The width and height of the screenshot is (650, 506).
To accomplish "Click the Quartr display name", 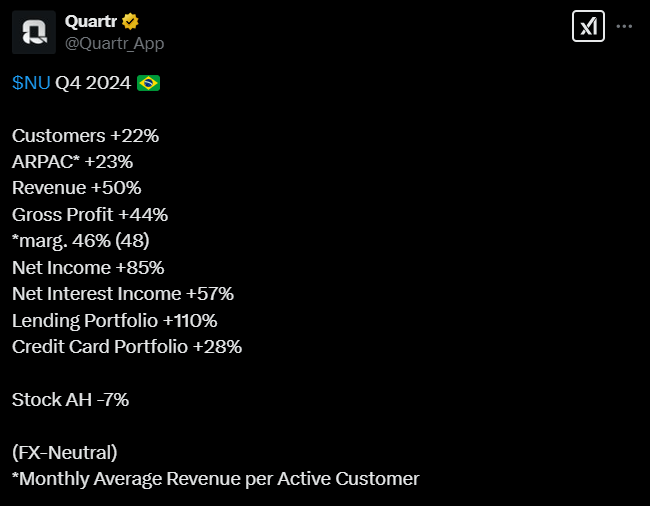I will [x=91, y=22].
